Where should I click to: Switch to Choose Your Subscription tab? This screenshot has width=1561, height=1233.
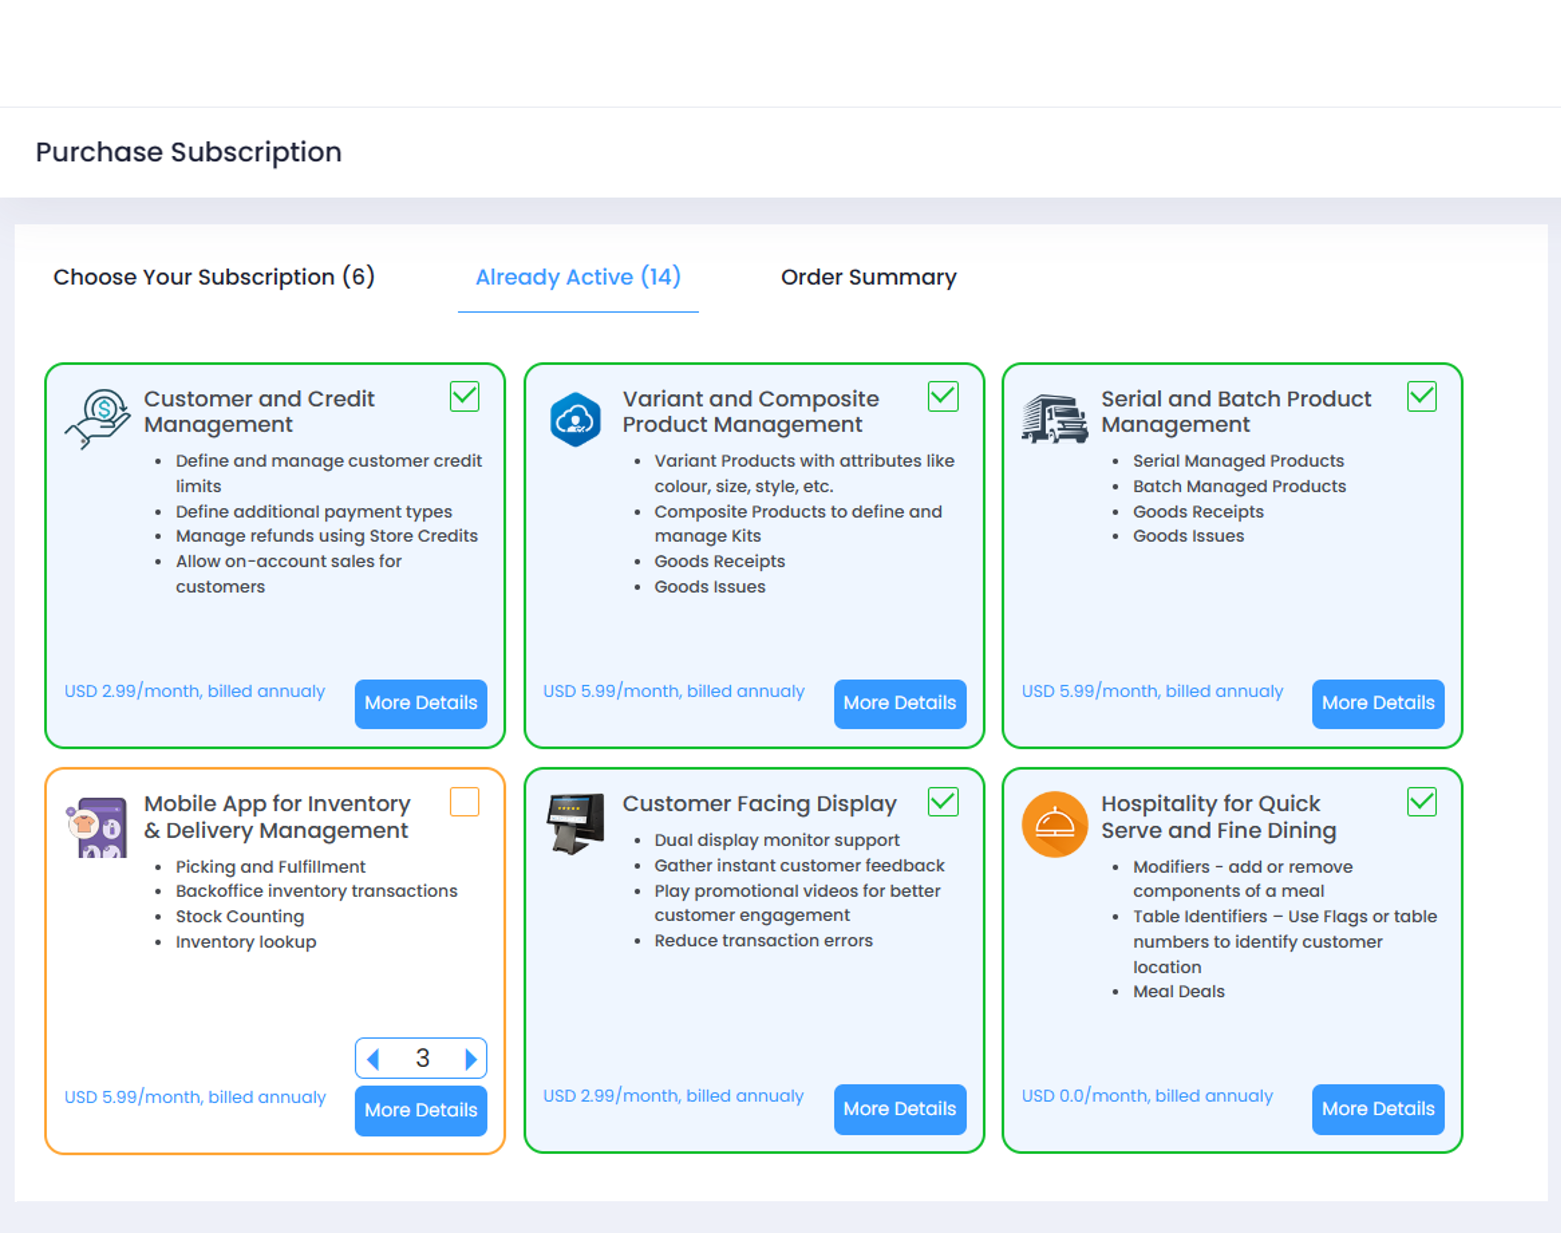click(214, 277)
